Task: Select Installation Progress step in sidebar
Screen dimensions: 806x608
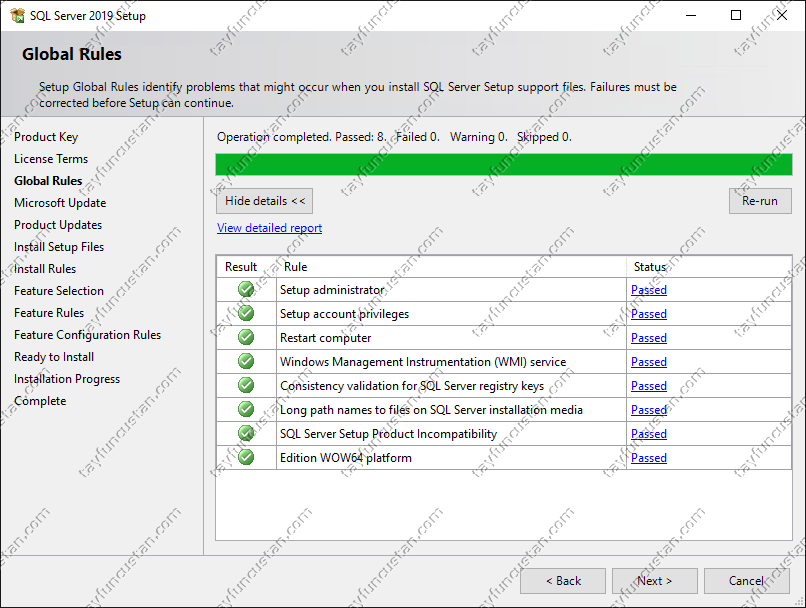Action: 67,379
